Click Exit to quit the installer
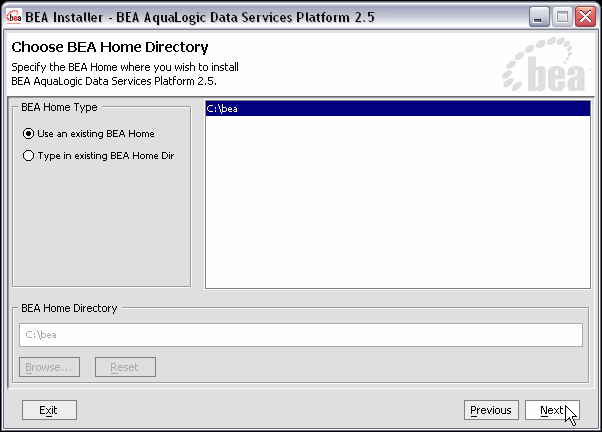The height and width of the screenshot is (432, 602). point(49,410)
